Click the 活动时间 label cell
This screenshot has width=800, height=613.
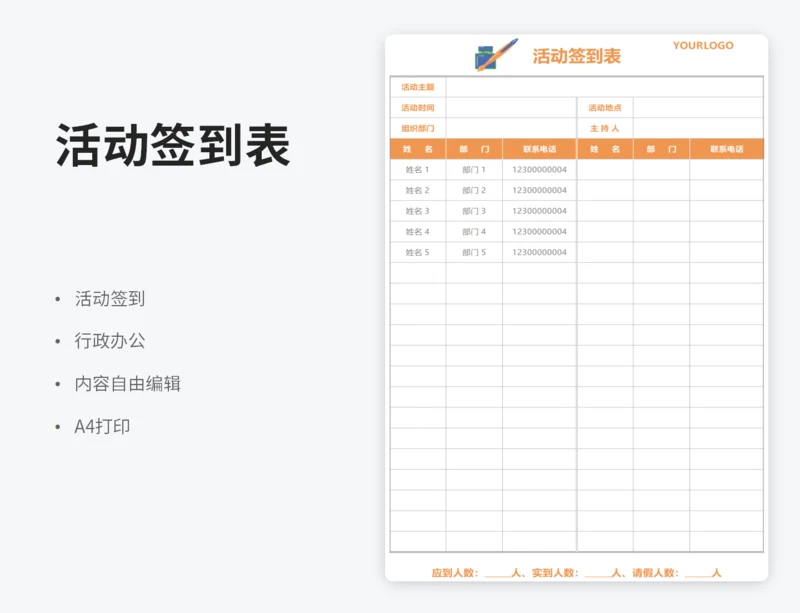point(418,108)
